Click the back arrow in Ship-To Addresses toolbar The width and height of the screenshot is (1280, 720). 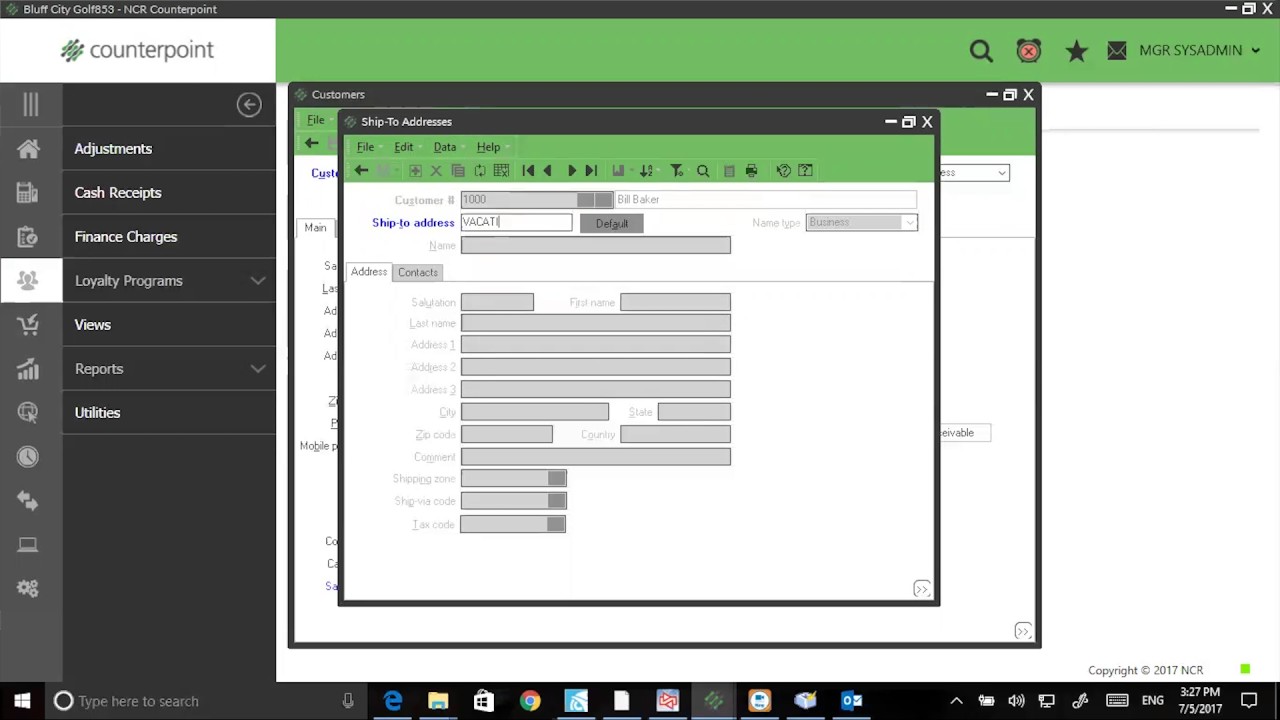coord(361,171)
